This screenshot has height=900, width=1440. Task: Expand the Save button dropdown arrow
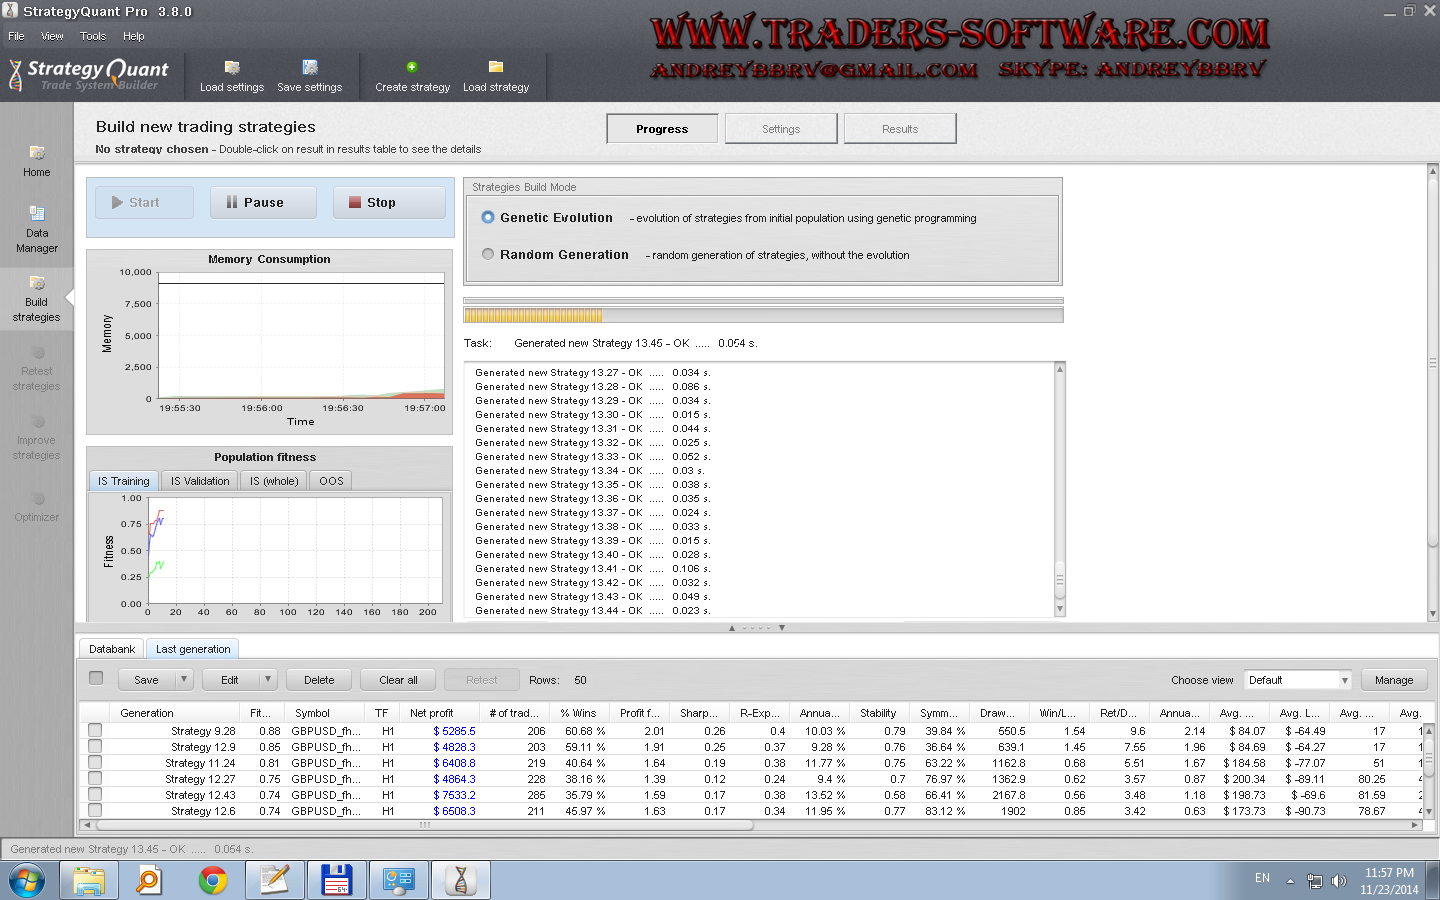click(x=184, y=680)
